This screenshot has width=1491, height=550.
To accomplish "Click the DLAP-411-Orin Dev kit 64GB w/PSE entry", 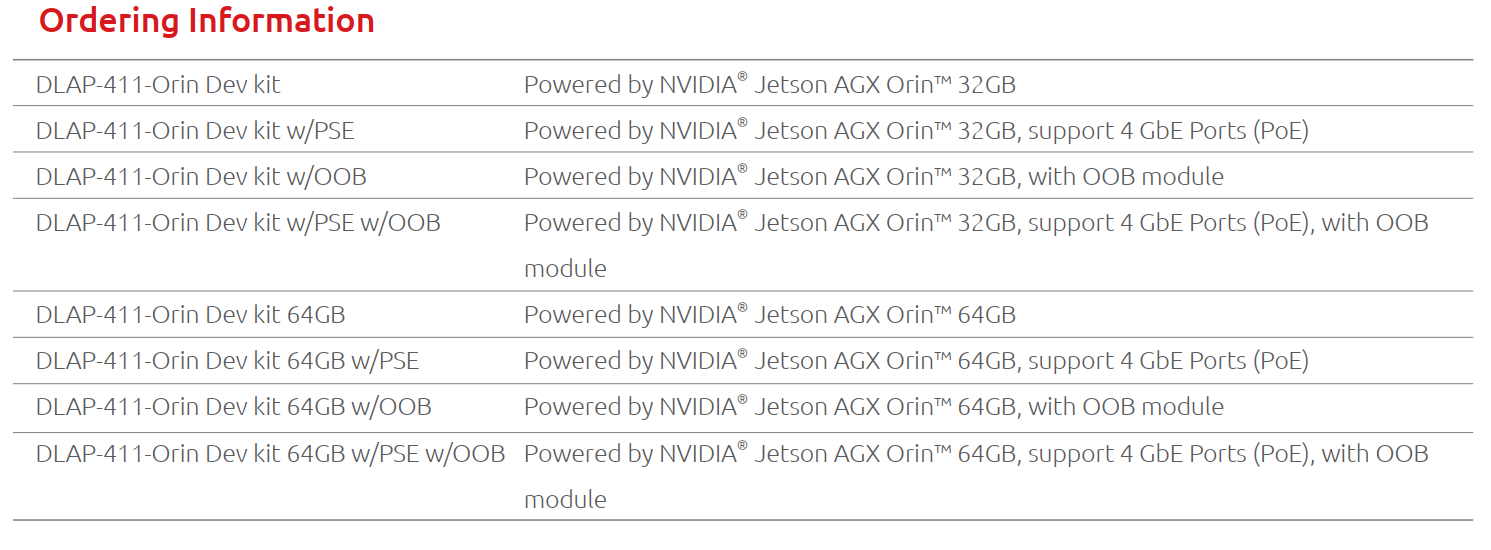I will pyautogui.click(x=227, y=361).
